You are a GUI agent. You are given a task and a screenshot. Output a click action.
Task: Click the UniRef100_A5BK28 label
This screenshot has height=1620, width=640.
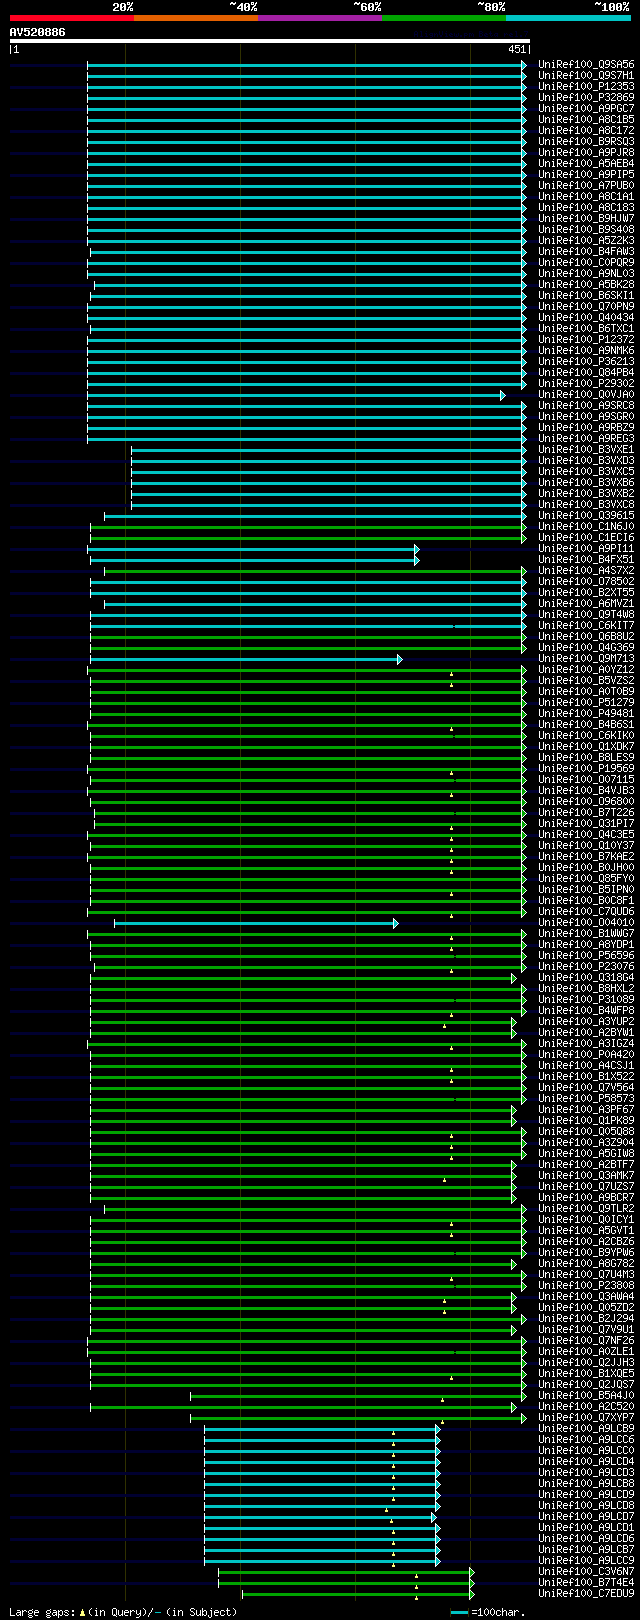(586, 284)
